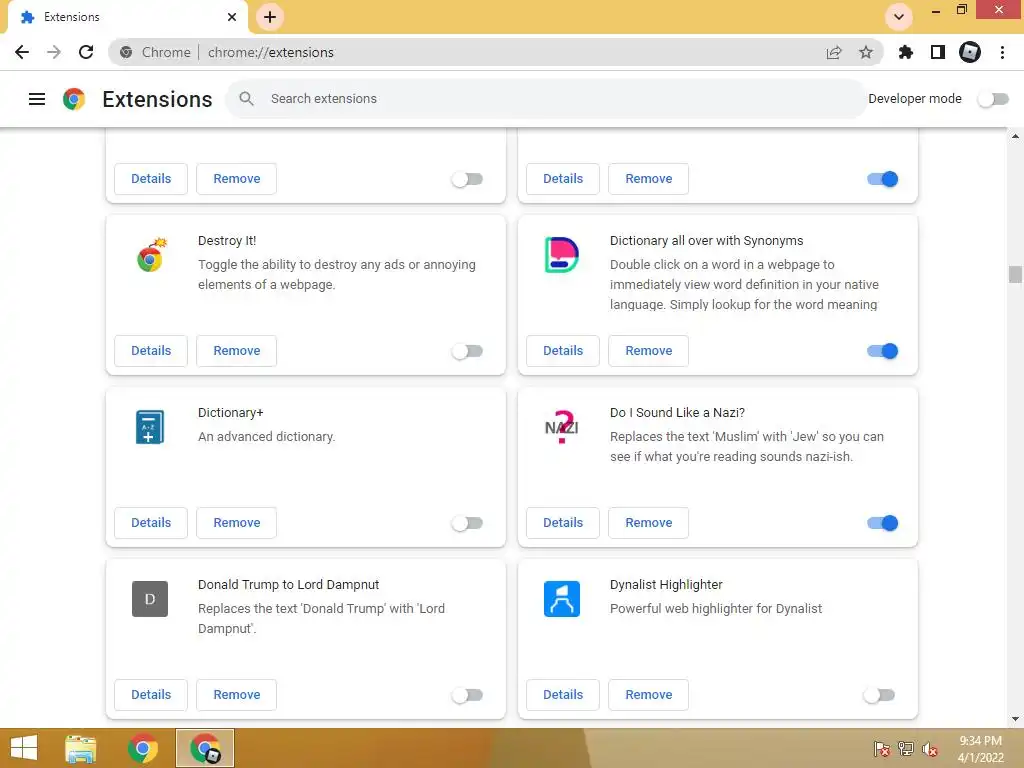Open File Explorer from taskbar
Screen dimensions: 1024x768
coord(81,748)
